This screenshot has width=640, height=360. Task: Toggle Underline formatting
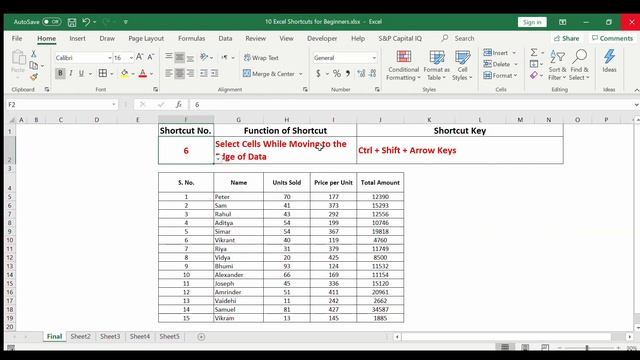tap(81, 73)
